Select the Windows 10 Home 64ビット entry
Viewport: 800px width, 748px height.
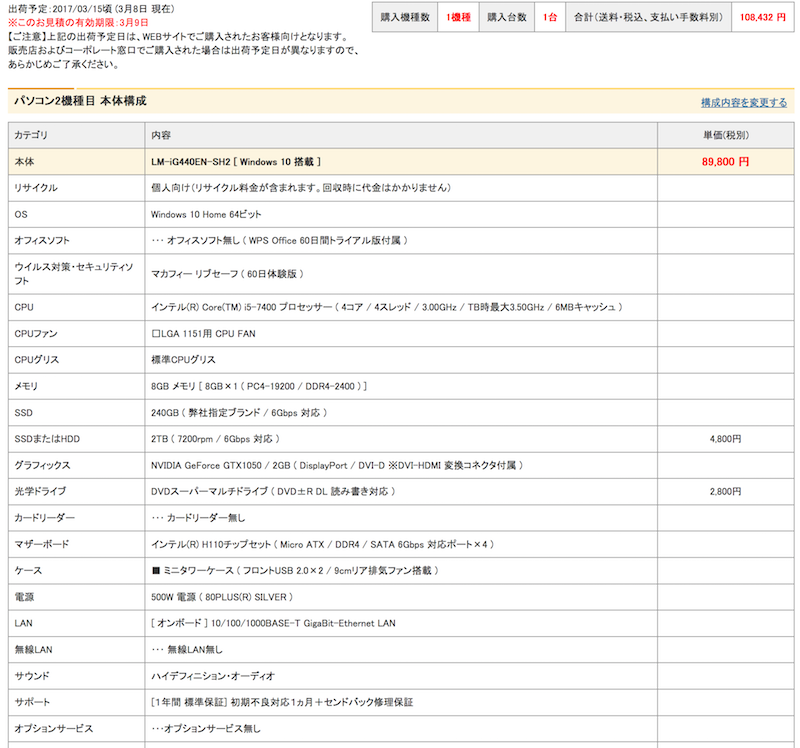pos(206,214)
